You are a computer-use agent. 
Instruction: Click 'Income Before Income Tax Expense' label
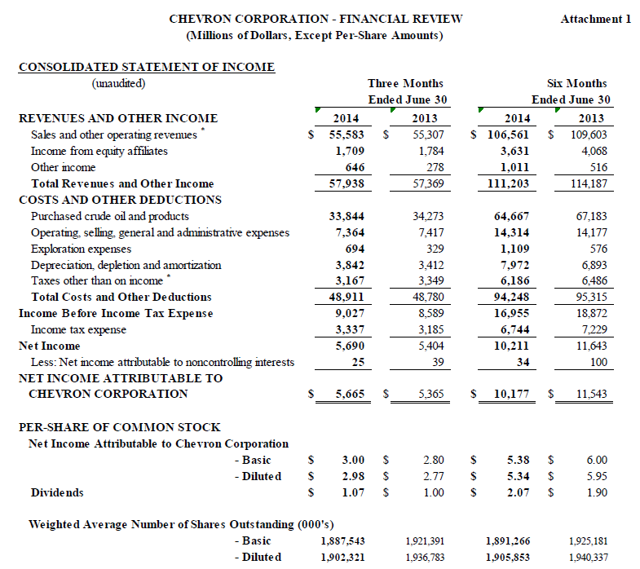[x=116, y=313]
